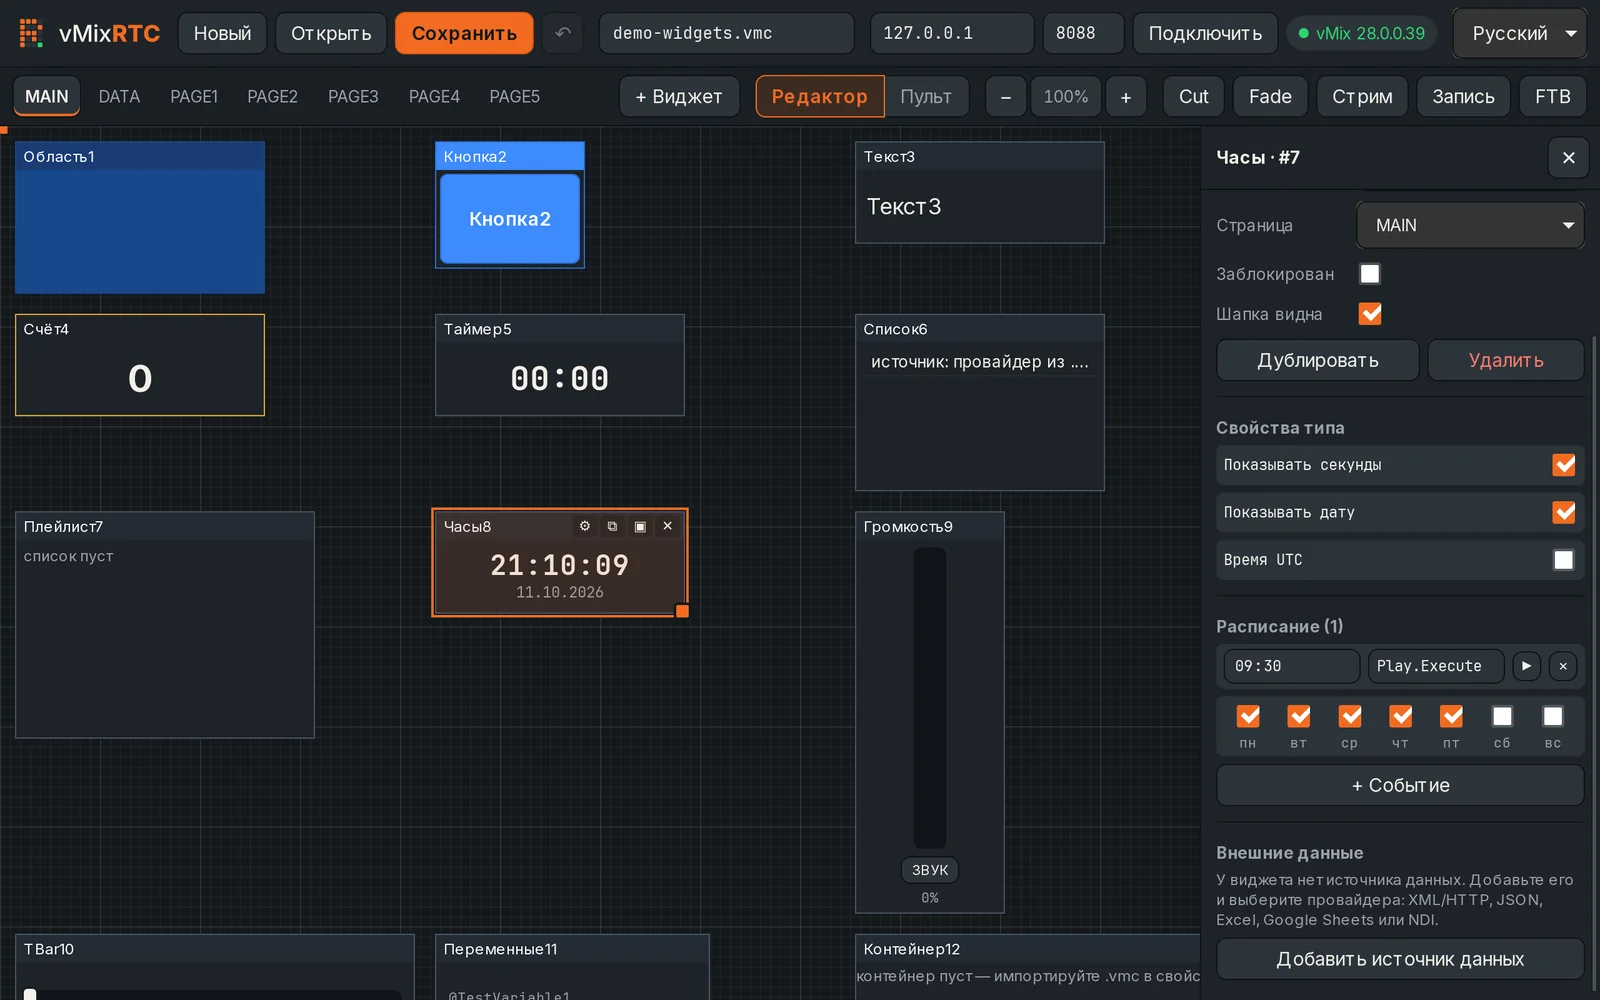Click the vMixRTC logo icon

pyautogui.click(x=31, y=33)
